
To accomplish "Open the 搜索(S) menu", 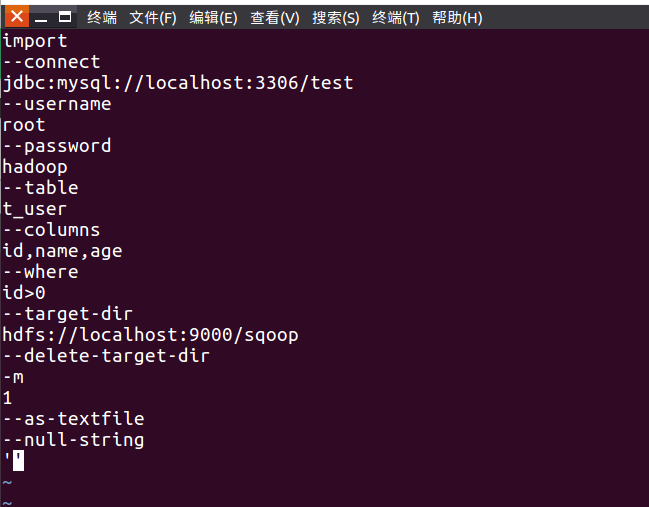I will (x=335, y=18).
